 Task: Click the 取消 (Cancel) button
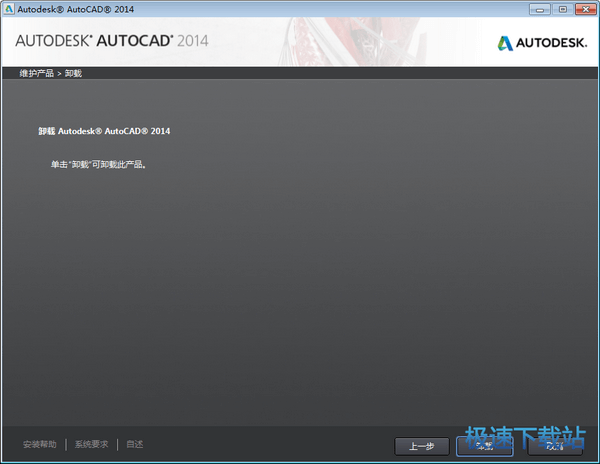pos(555,446)
